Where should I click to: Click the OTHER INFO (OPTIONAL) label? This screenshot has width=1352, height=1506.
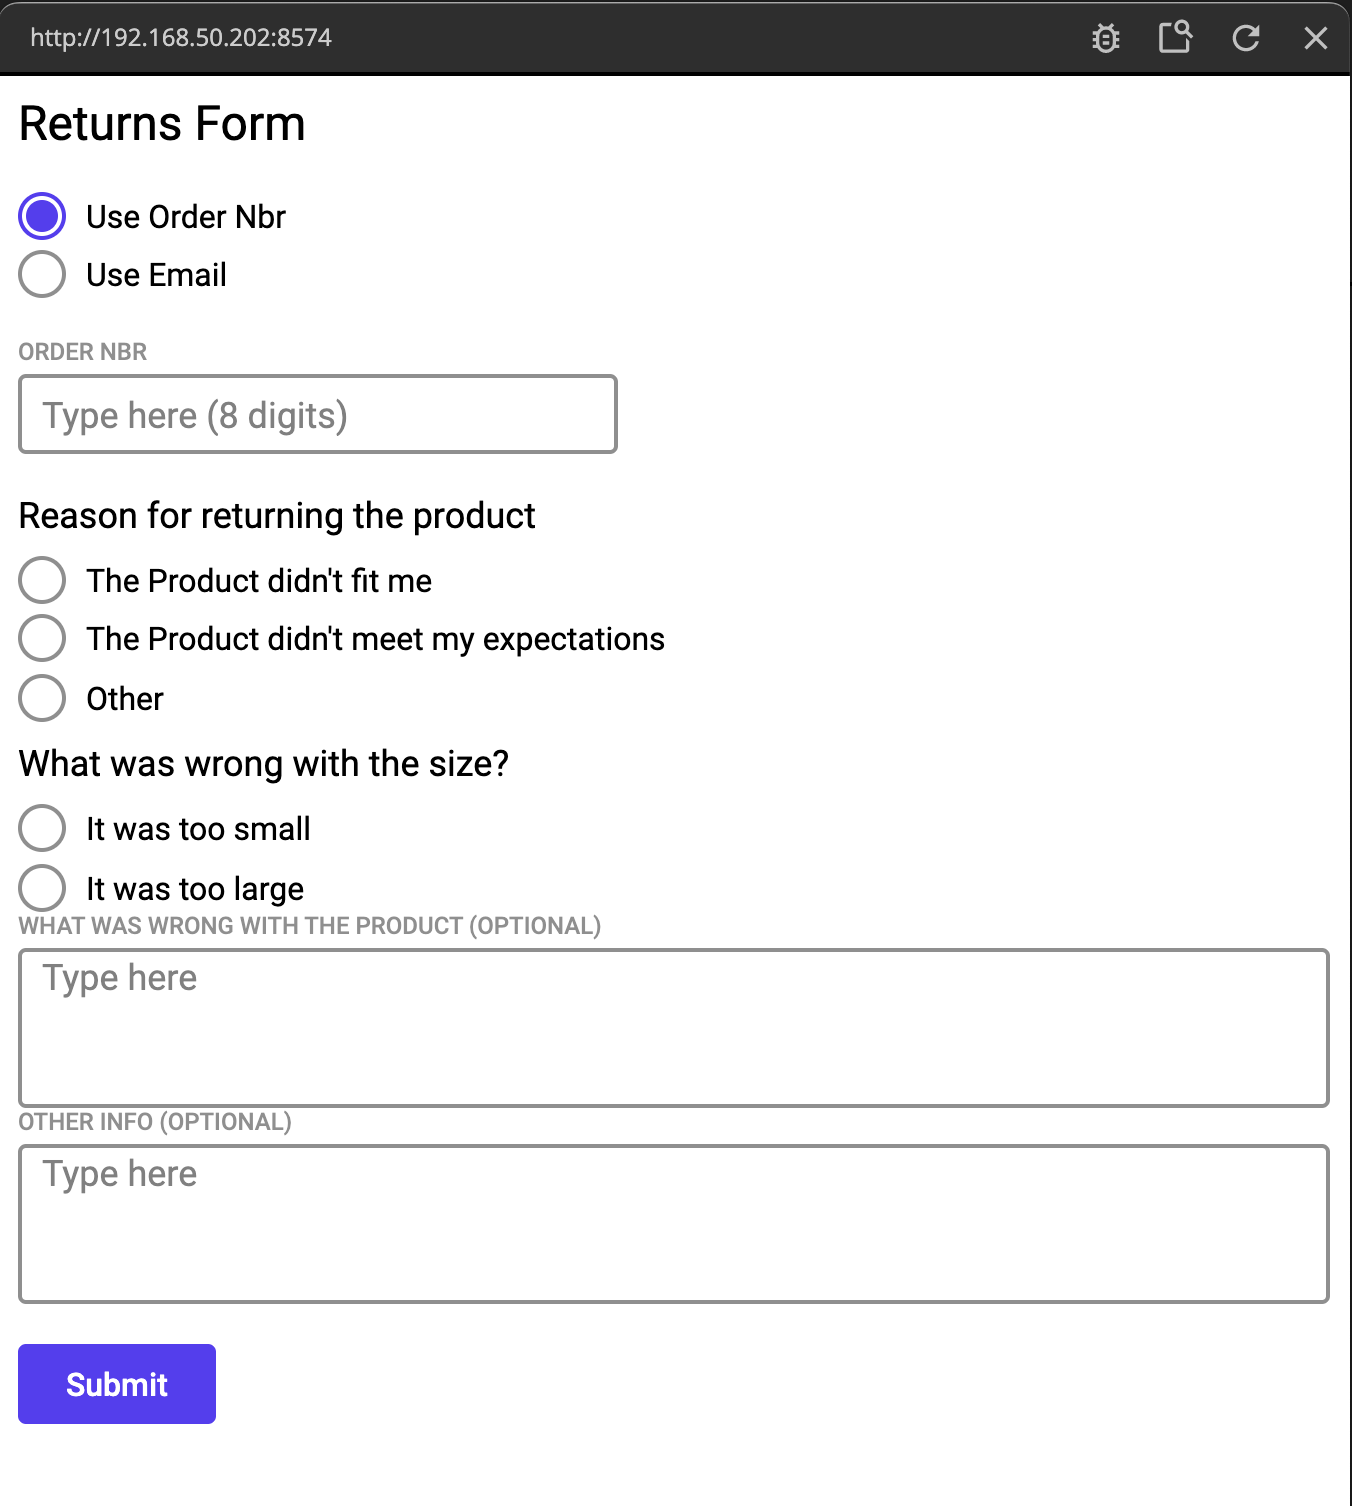click(155, 1122)
